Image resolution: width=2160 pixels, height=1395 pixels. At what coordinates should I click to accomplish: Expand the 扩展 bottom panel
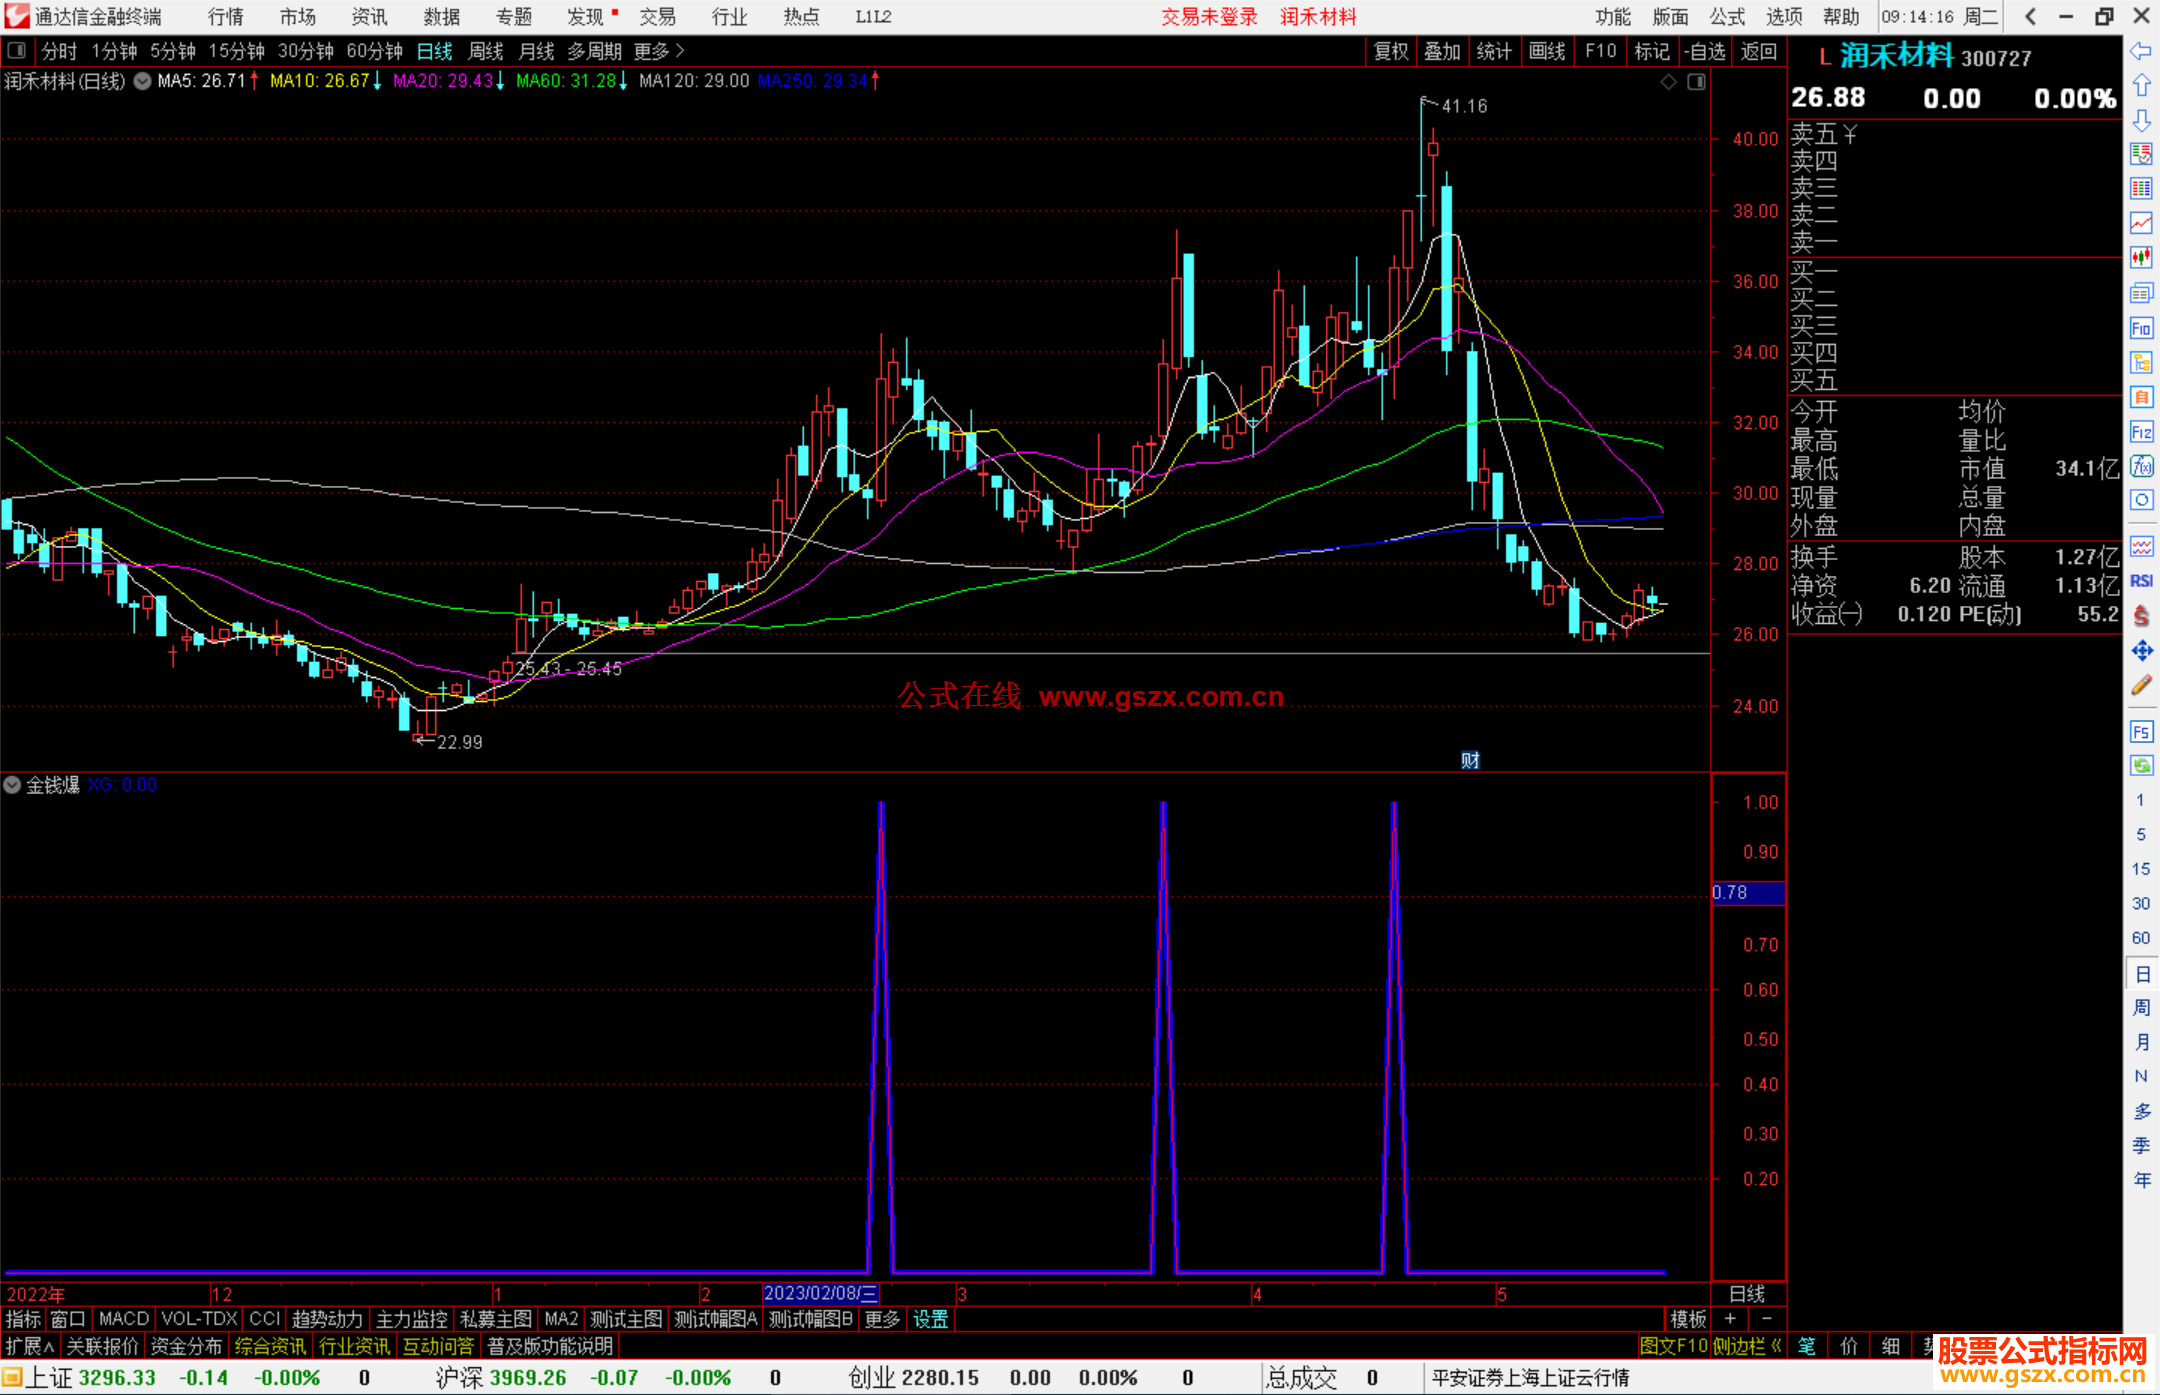pyautogui.click(x=29, y=1346)
